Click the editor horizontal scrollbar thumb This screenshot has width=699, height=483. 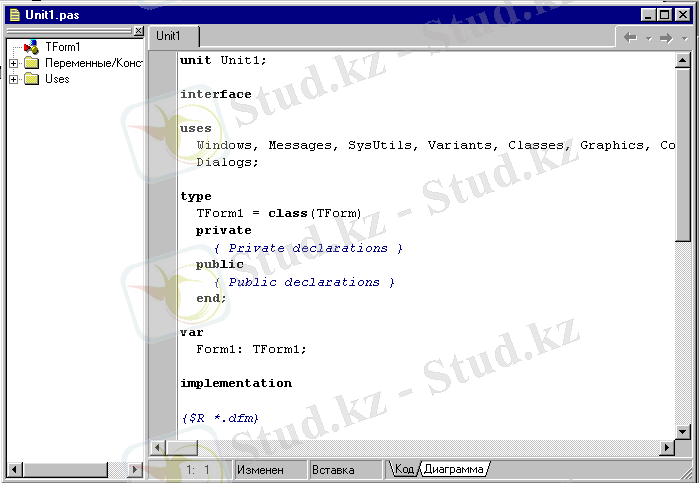181,447
